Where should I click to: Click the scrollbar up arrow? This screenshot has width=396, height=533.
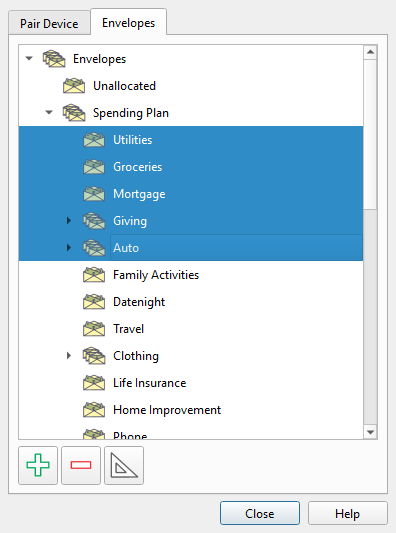click(x=370, y=52)
